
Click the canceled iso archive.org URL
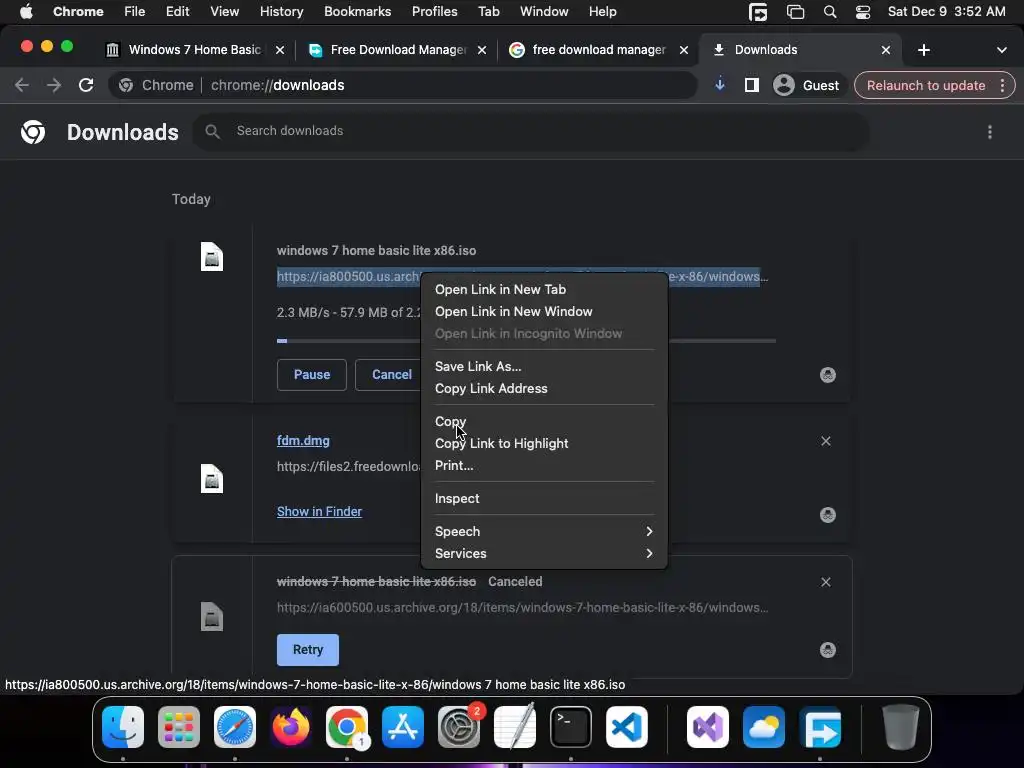click(522, 608)
